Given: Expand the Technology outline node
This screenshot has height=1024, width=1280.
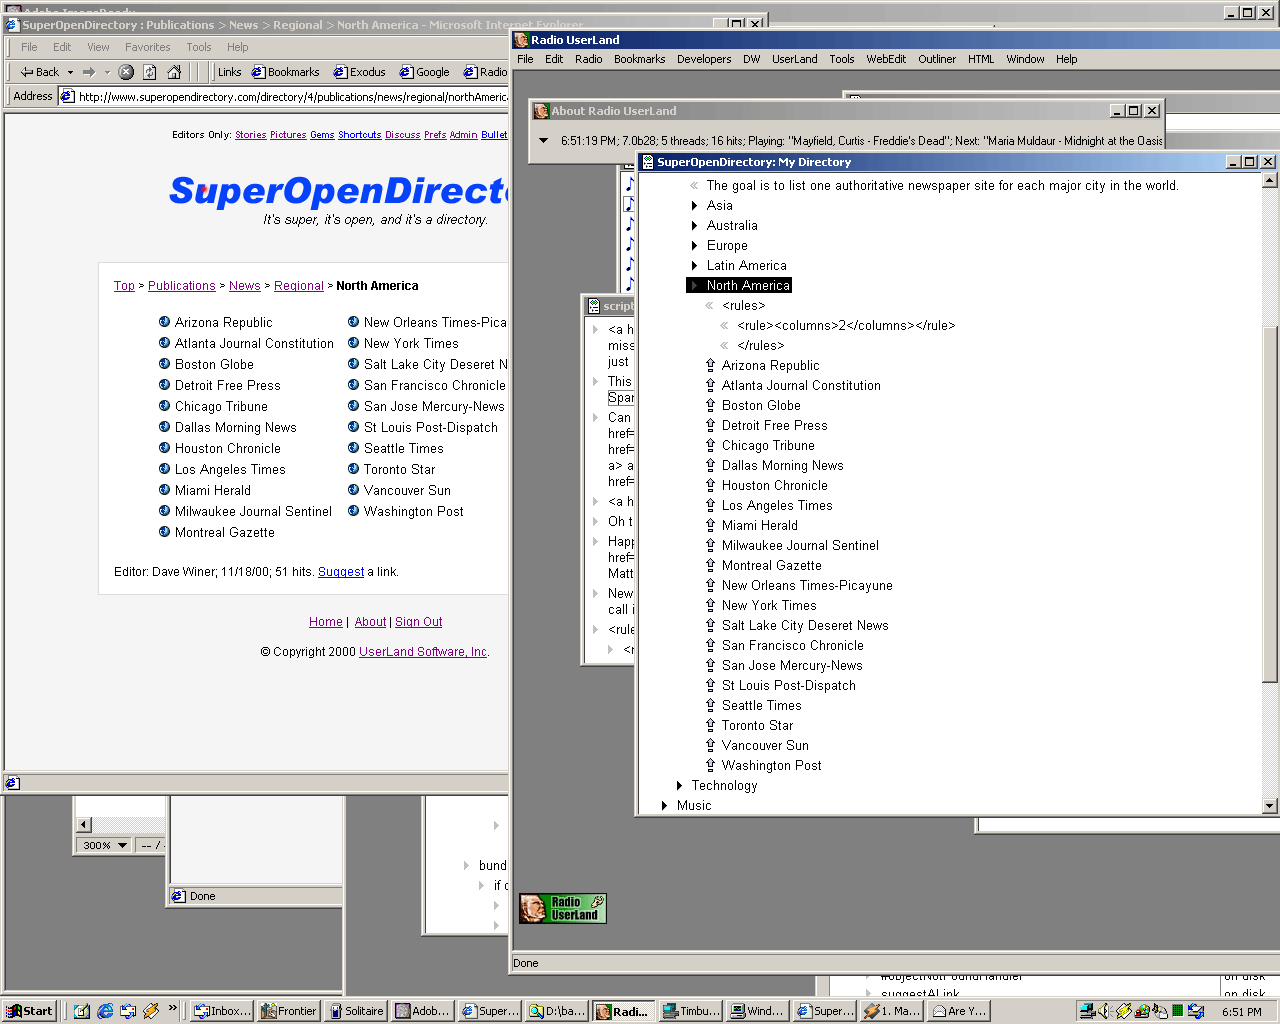Looking at the screenshot, I should [680, 786].
